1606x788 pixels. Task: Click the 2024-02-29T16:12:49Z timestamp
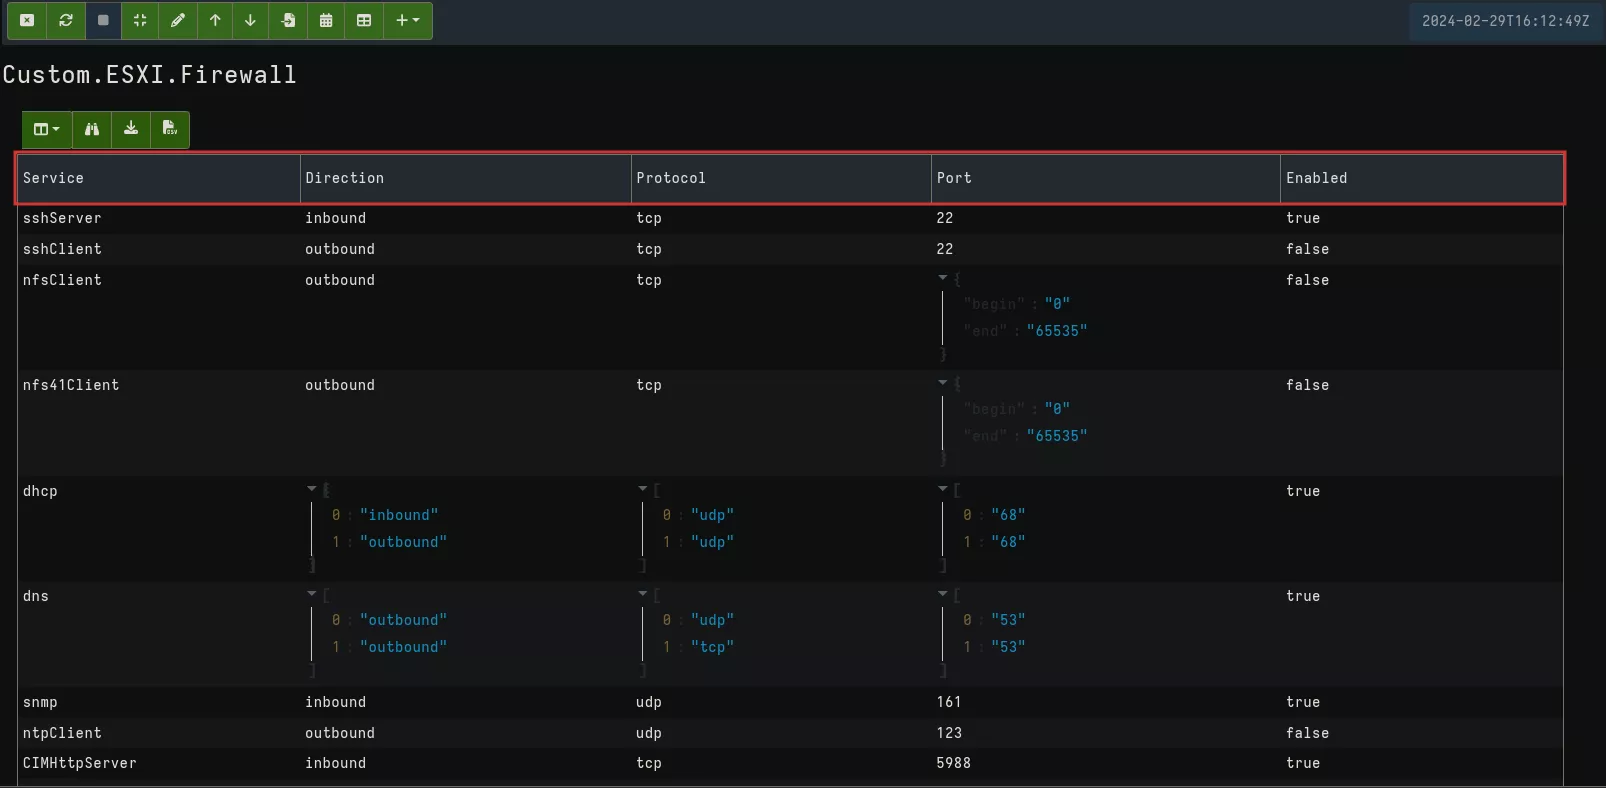click(x=1505, y=21)
